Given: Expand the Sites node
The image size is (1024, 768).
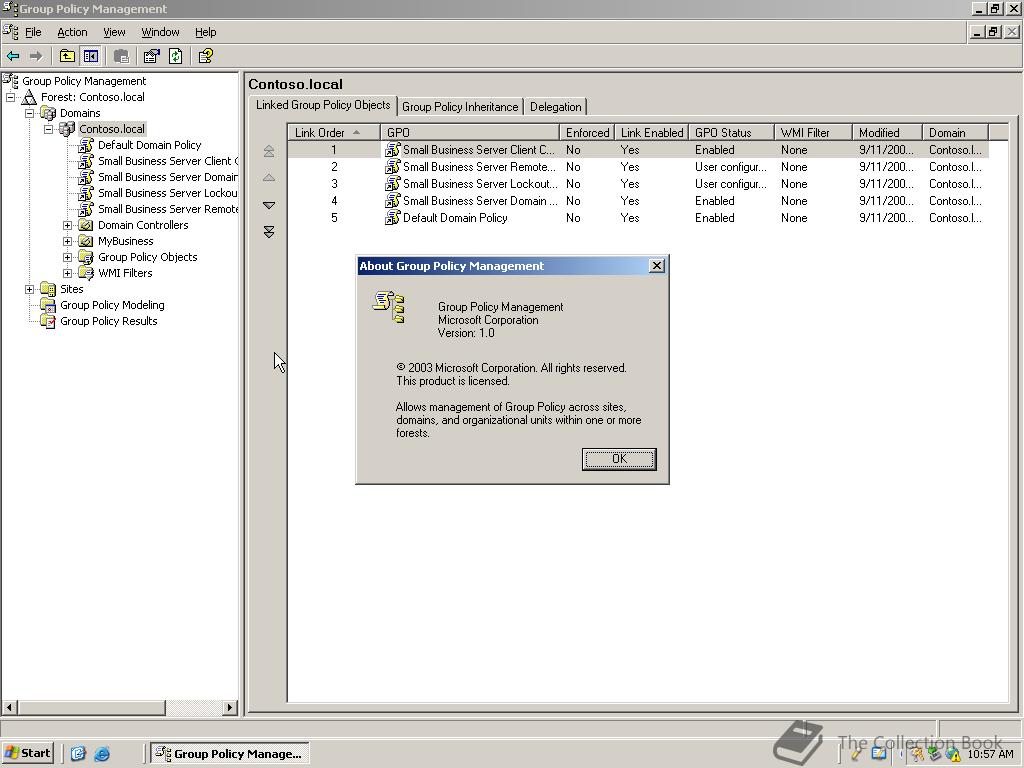Looking at the screenshot, I should tap(29, 289).
